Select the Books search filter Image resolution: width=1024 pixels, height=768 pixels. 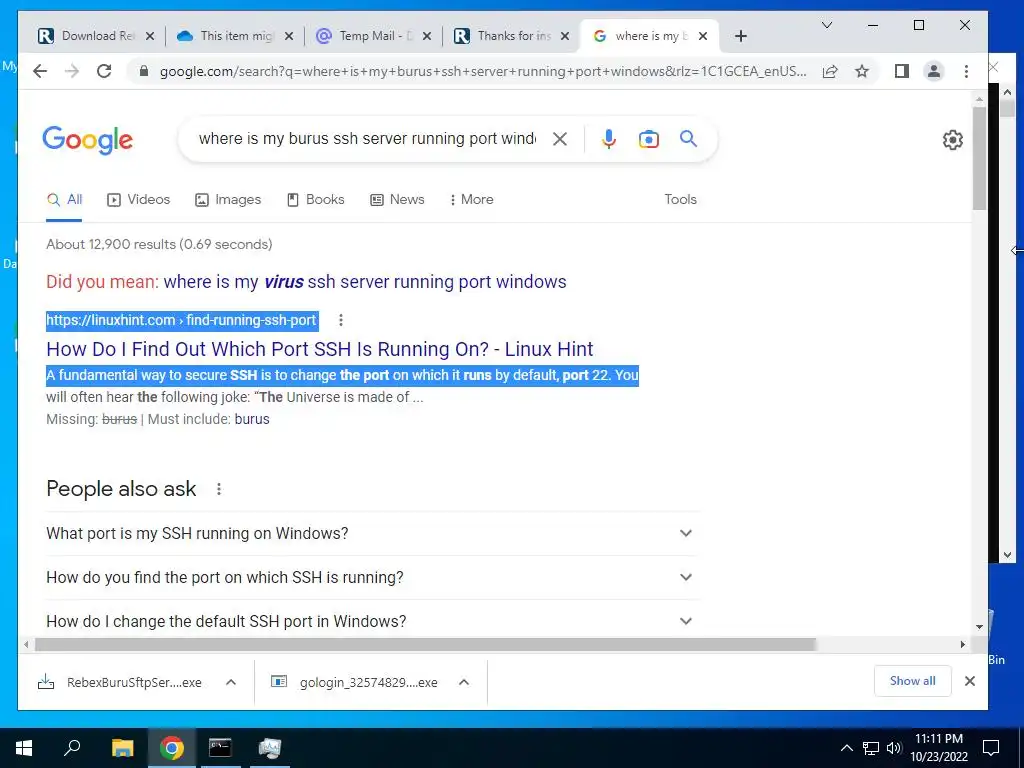point(315,199)
